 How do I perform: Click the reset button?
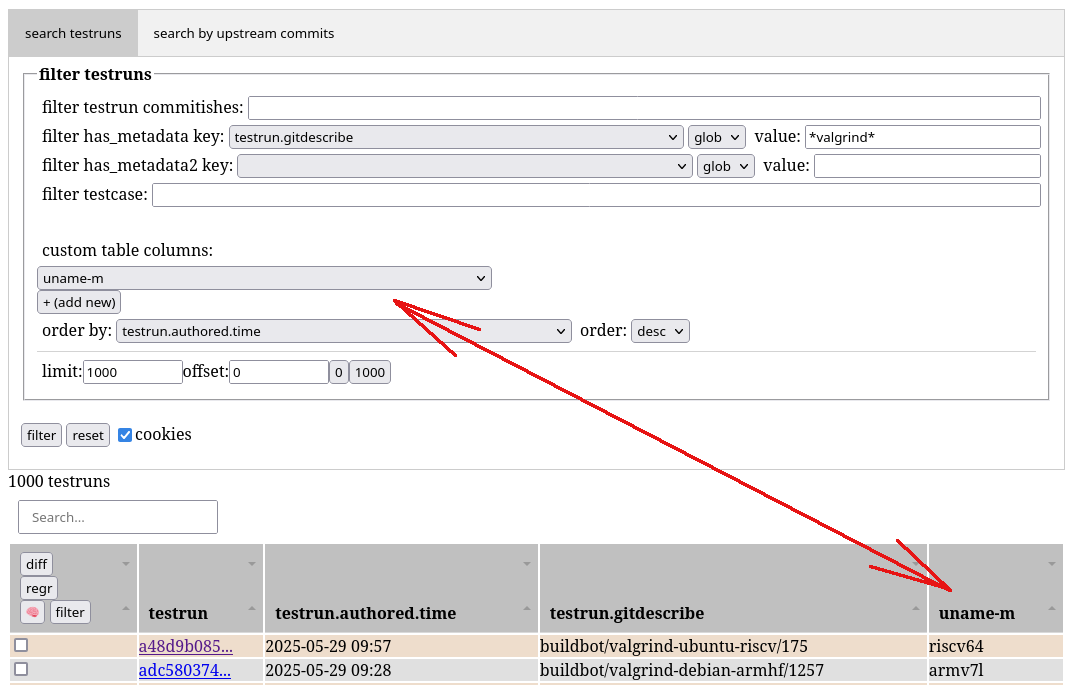[x=88, y=435]
